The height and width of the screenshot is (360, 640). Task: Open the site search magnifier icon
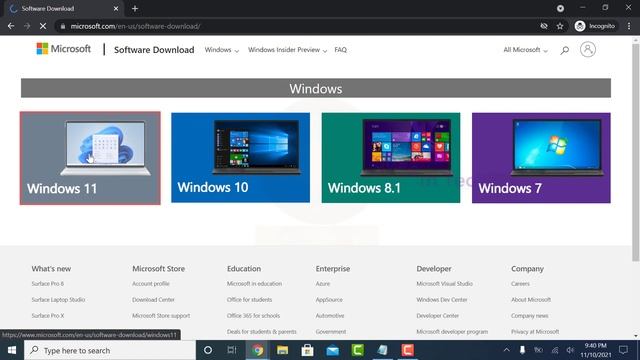tap(564, 50)
